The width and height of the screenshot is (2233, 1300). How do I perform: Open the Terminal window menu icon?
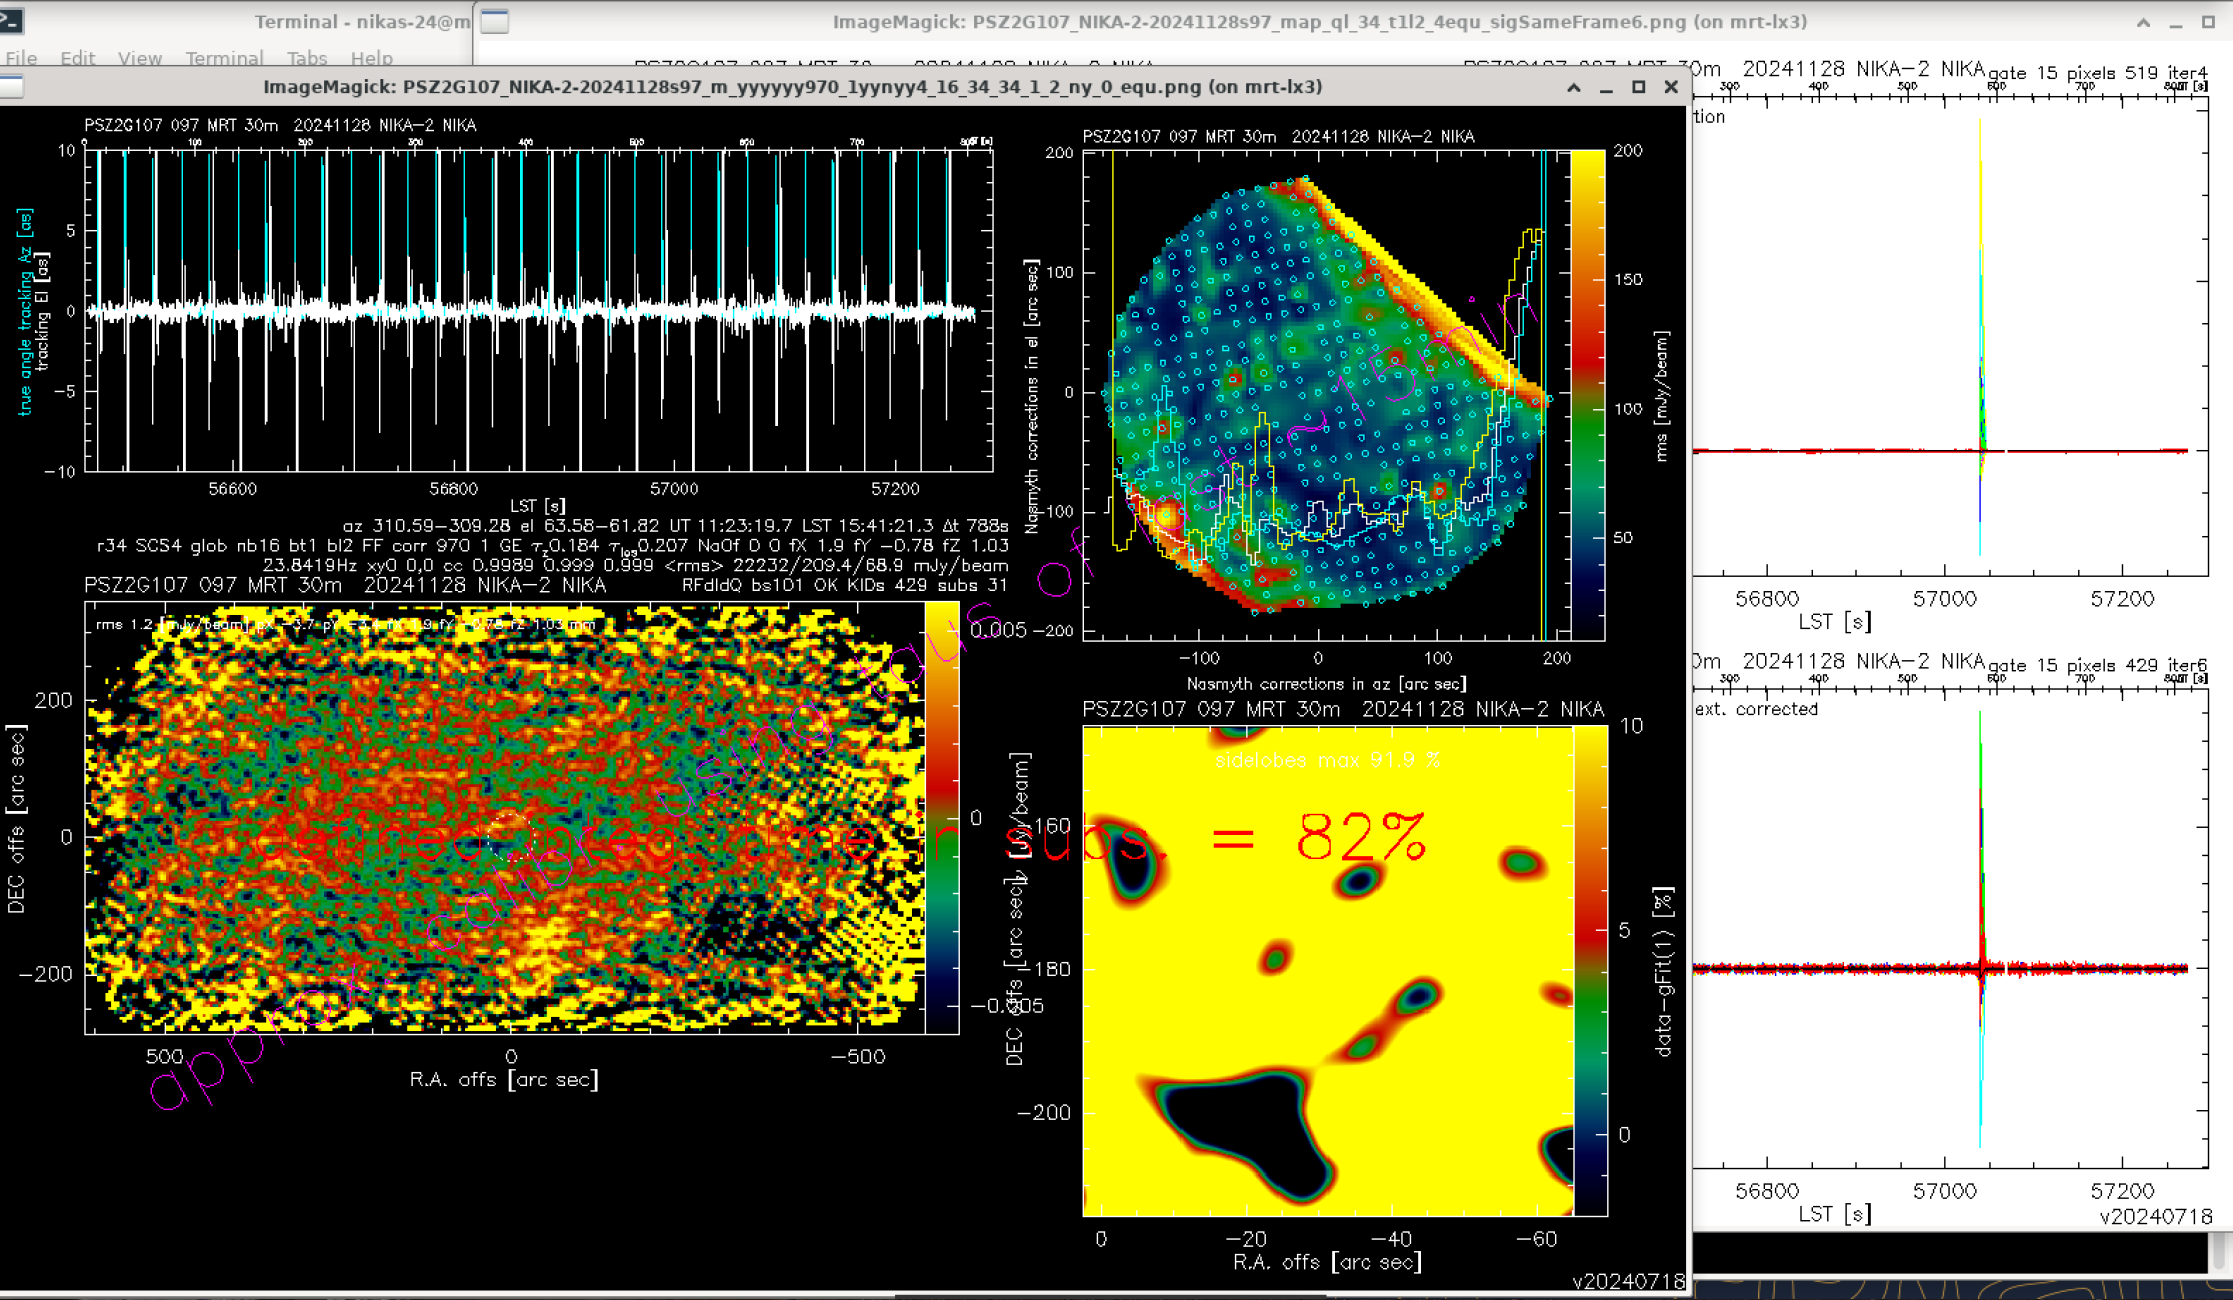pyautogui.click(x=10, y=21)
